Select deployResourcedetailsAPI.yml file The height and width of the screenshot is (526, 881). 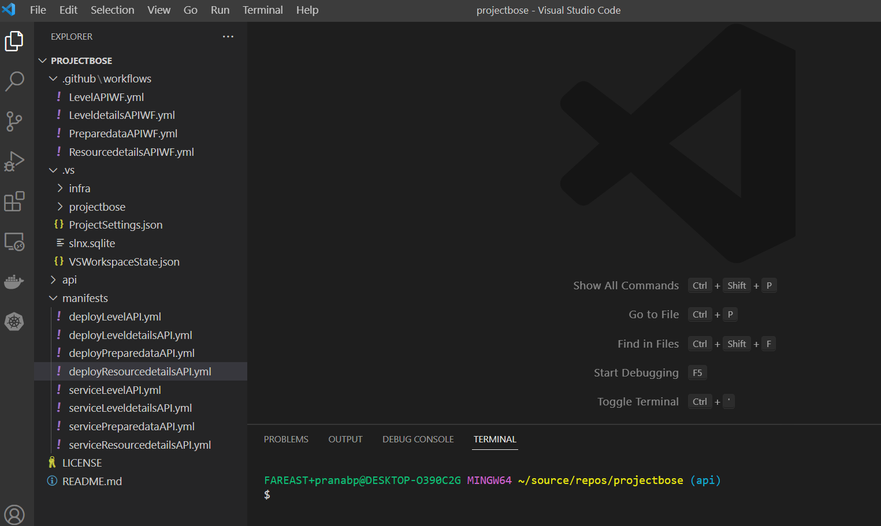140,371
